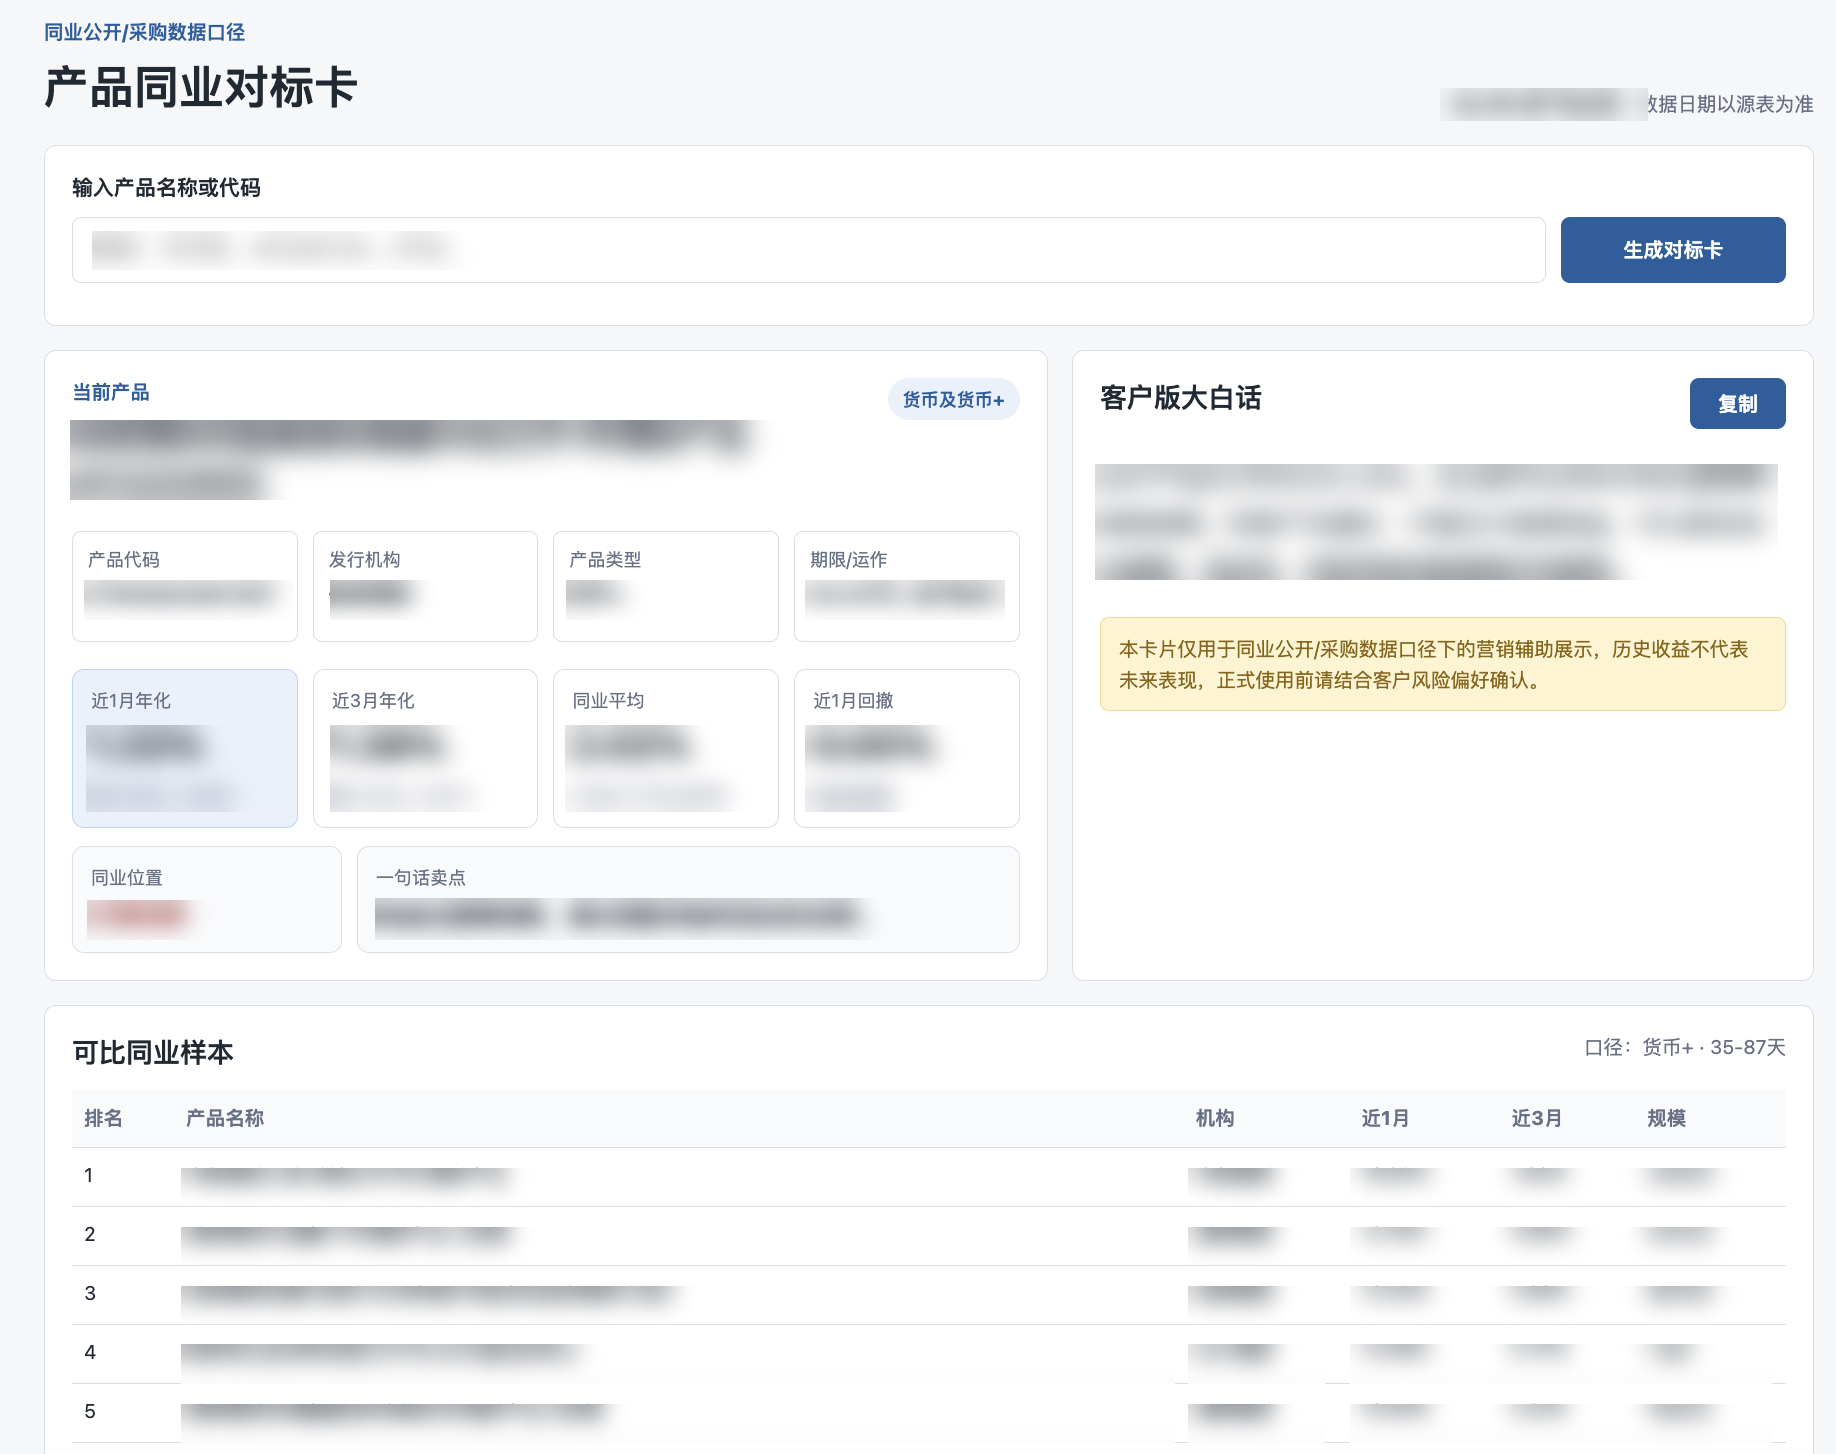Click the 输入产品名称或代码 label
The image size is (1836, 1454).
click(x=166, y=187)
